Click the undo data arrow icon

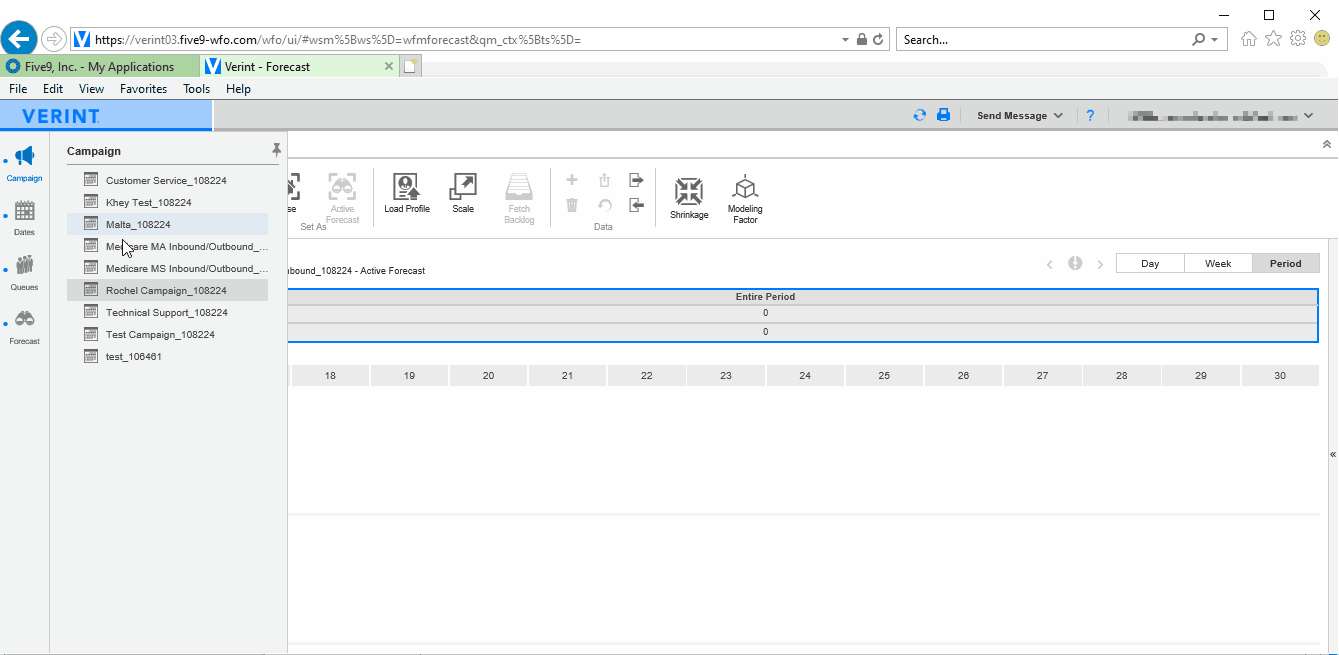pyautogui.click(x=604, y=205)
